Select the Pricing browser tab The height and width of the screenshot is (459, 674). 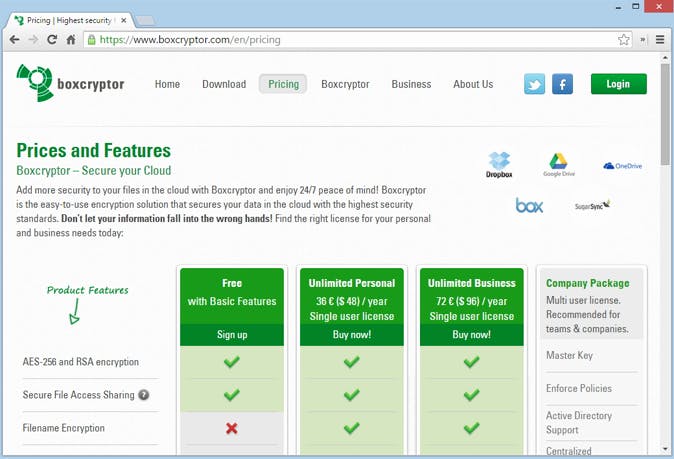click(69, 20)
